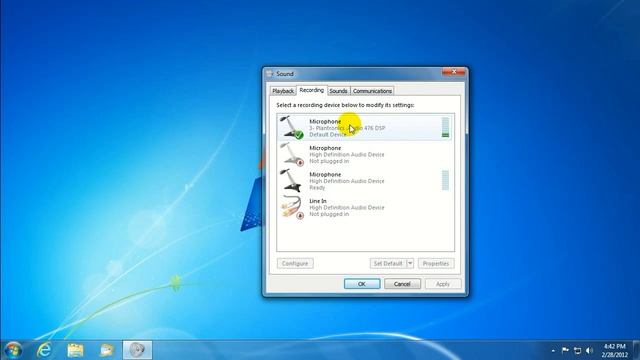Open the Windows Start menu
Screen dimensions: 640x360
13,350
